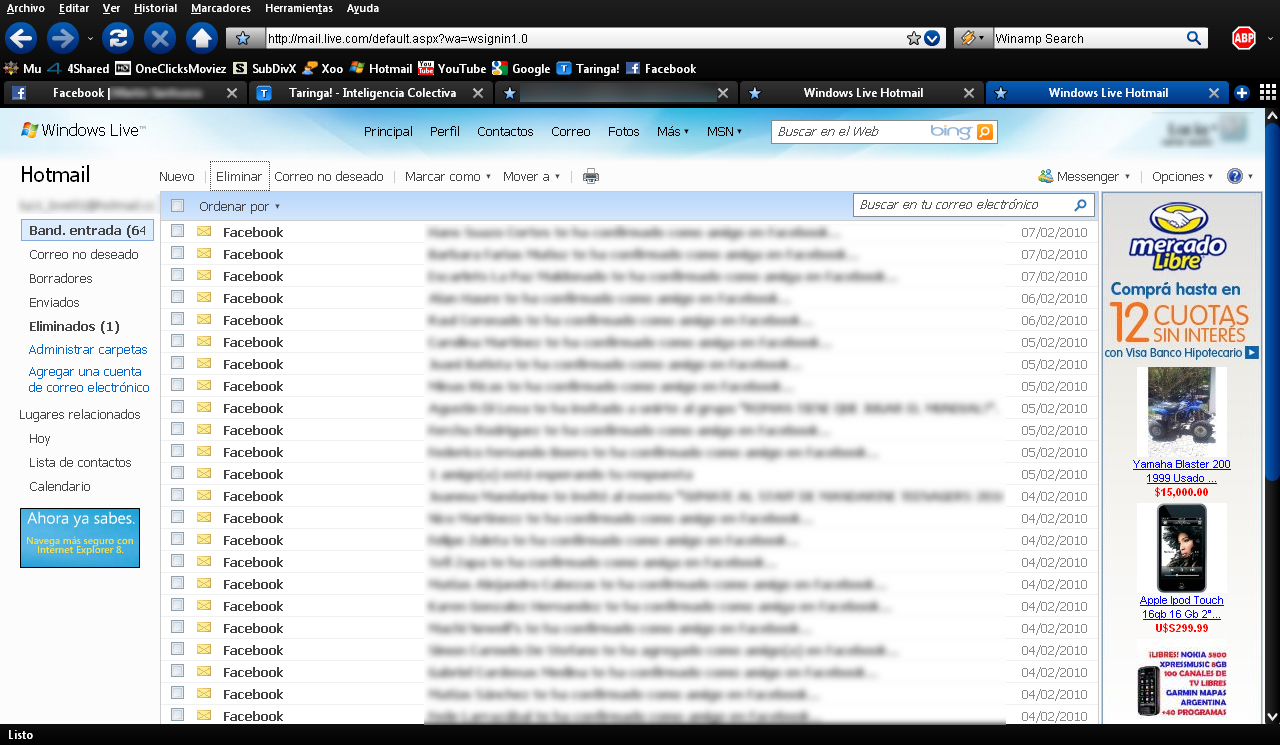The height and width of the screenshot is (745, 1280).
Task: Click the inbox search magnifier icon
Action: 1080,205
